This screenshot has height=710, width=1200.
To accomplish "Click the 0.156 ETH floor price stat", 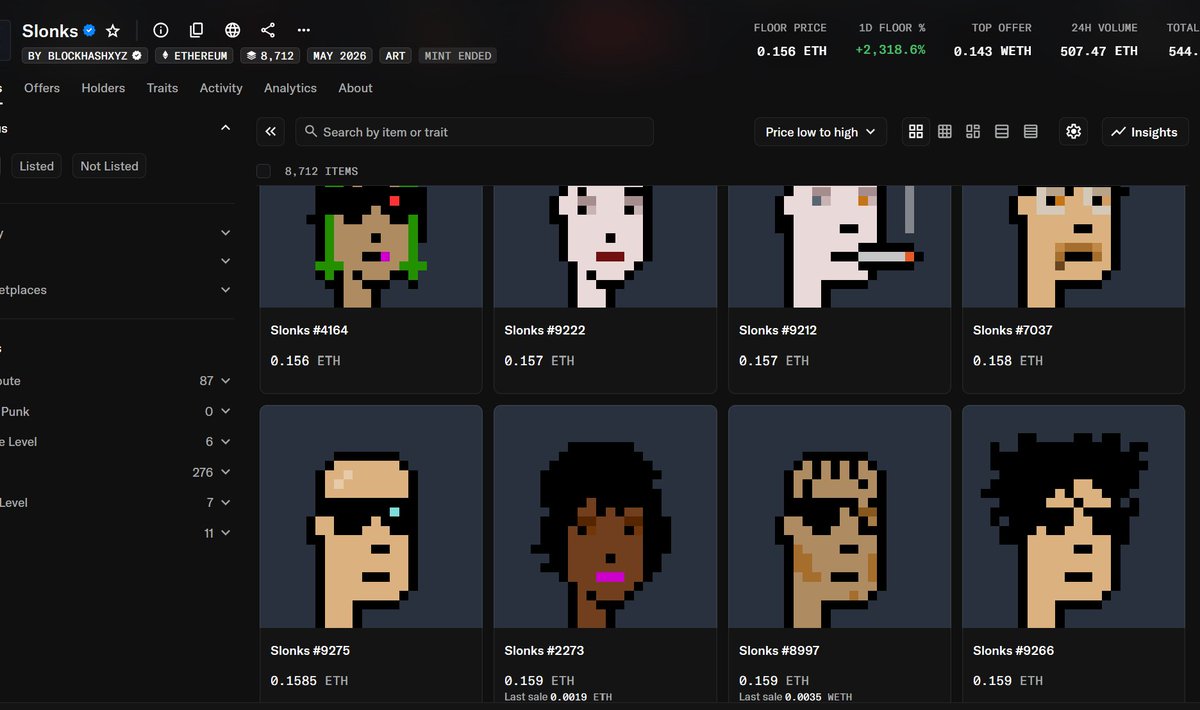I will pos(791,50).
